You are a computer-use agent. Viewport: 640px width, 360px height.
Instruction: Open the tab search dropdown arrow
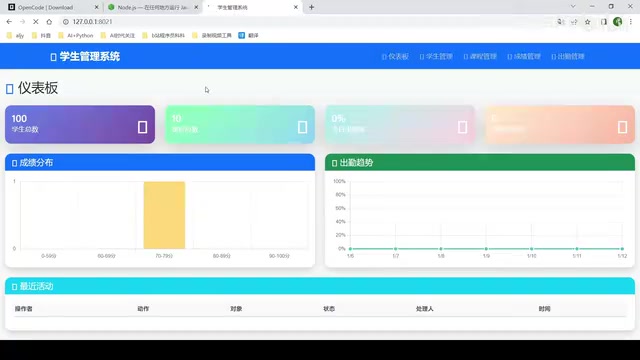tap(573, 7)
